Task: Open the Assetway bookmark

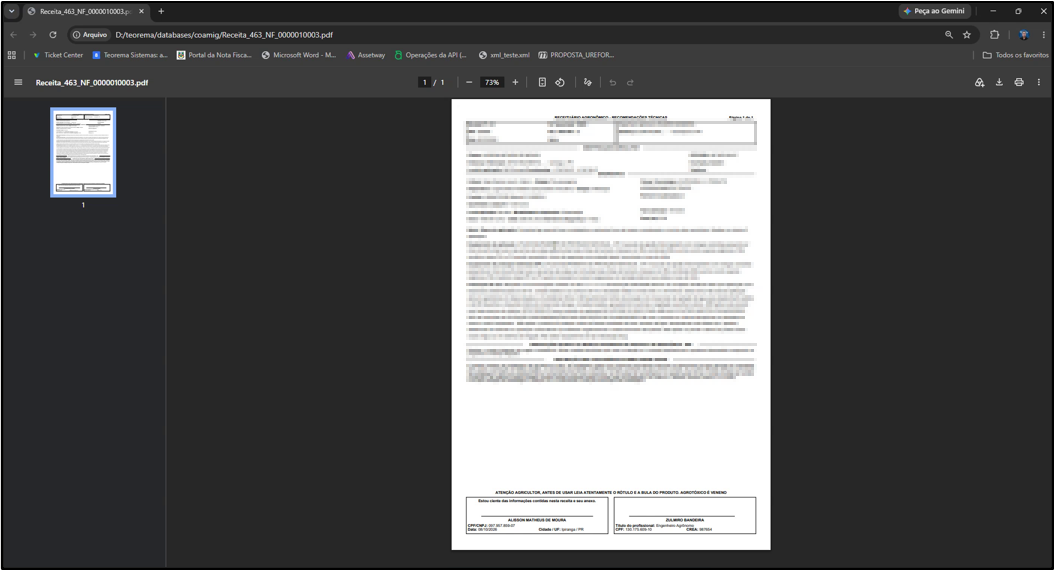Action: [366, 55]
